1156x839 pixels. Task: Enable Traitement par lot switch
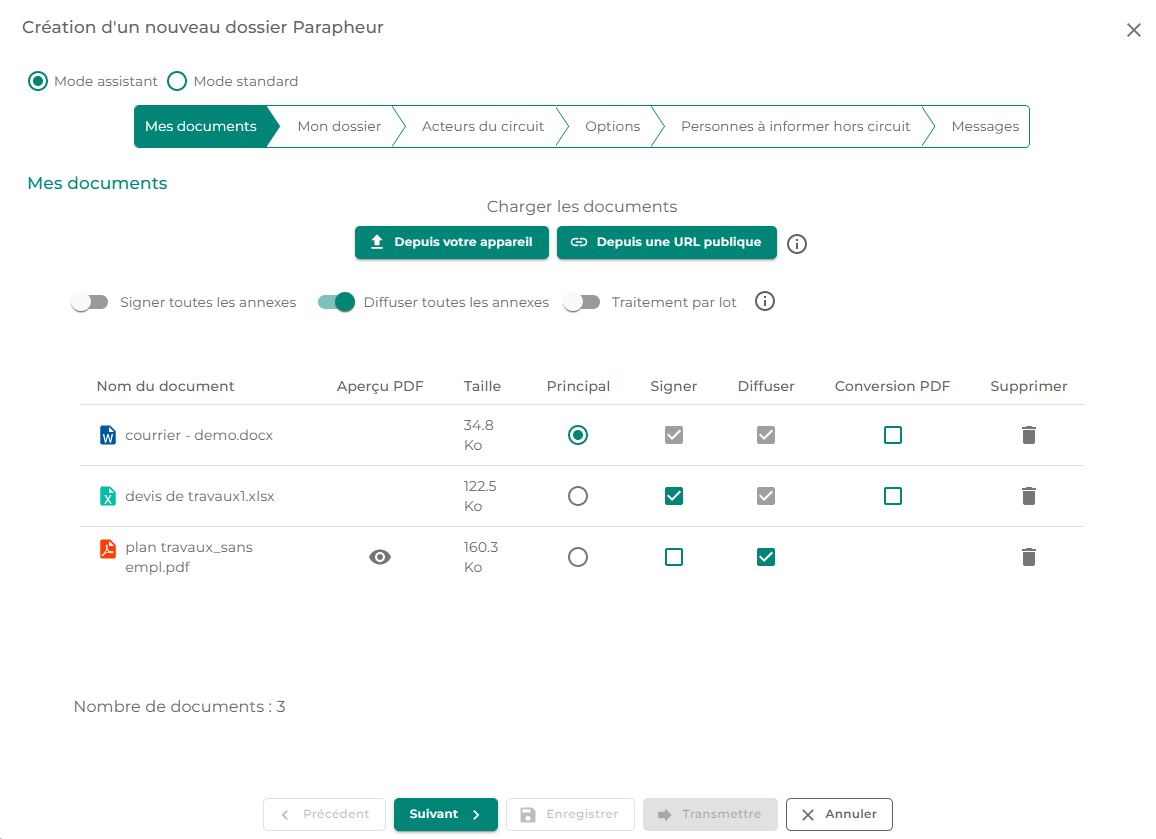click(582, 302)
